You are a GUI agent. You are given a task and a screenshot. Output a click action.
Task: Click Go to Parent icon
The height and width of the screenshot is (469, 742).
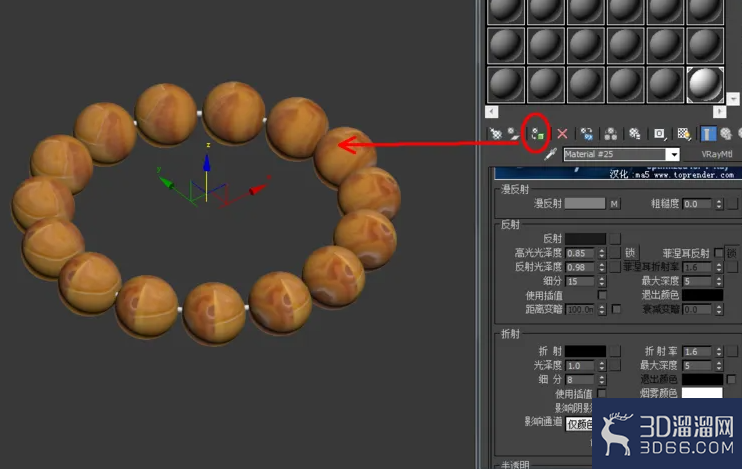726,134
